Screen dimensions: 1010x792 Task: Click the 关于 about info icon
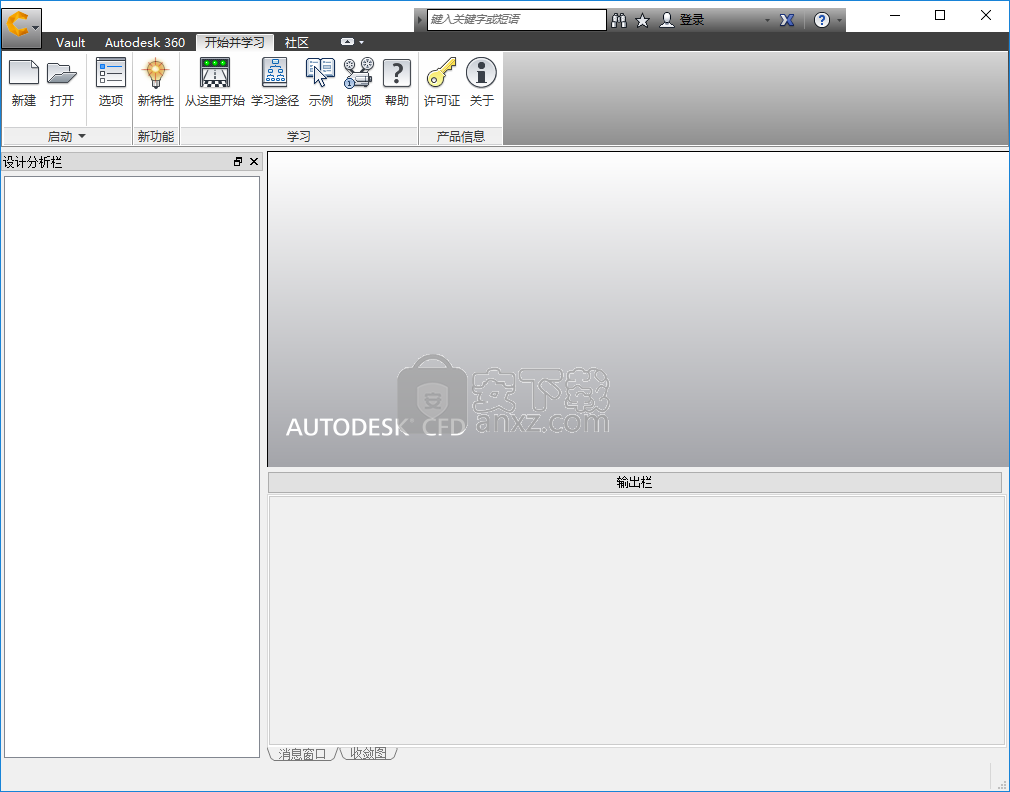point(481,73)
